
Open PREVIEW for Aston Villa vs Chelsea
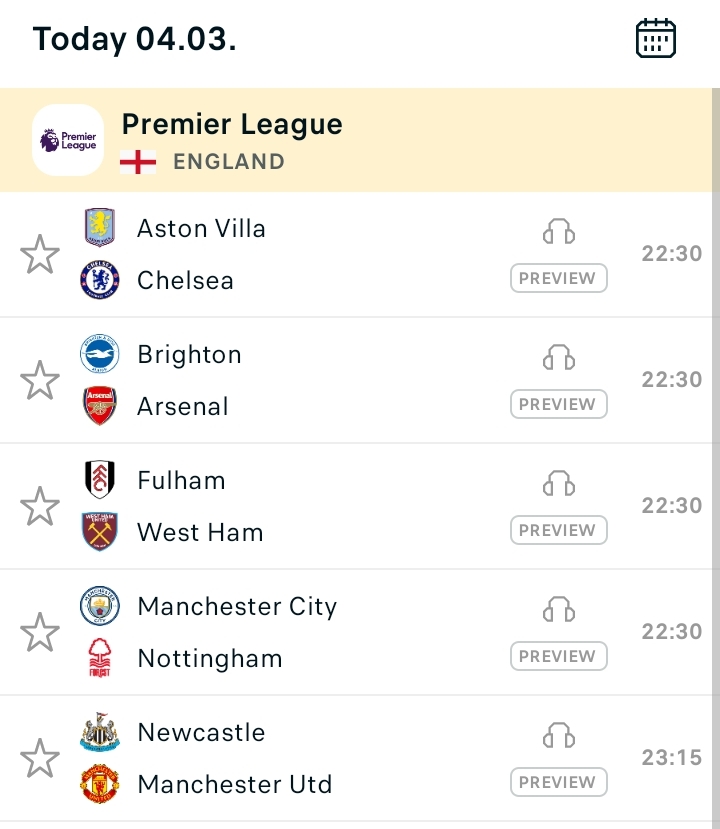point(559,278)
